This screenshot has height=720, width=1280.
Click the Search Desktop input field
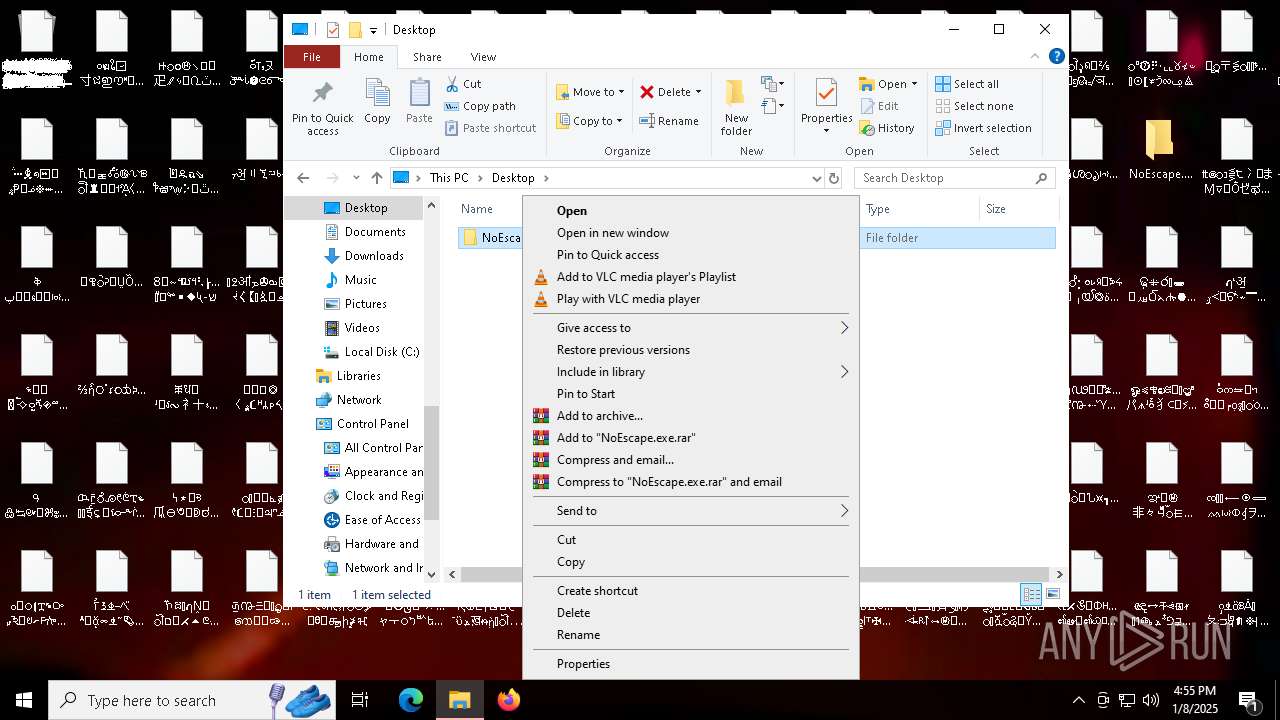pyautogui.click(x=955, y=178)
